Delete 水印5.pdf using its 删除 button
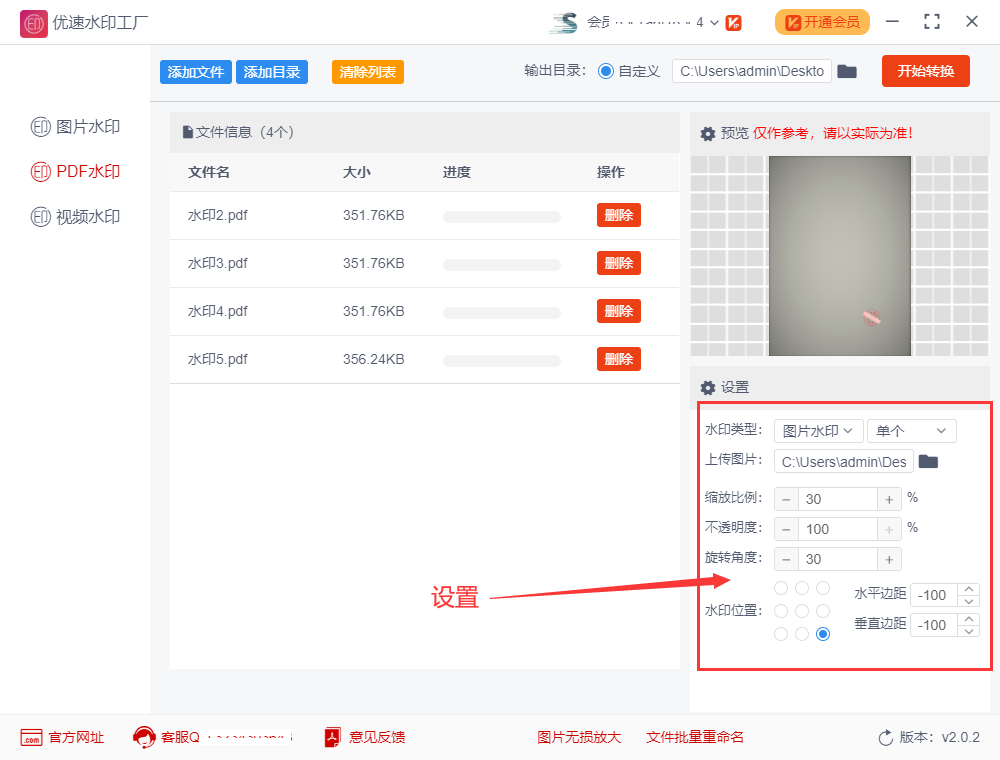 (x=618, y=358)
